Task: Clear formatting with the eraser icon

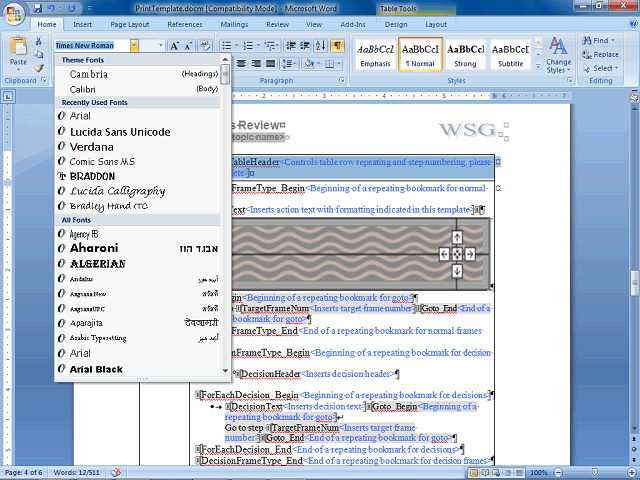Action: (205, 45)
